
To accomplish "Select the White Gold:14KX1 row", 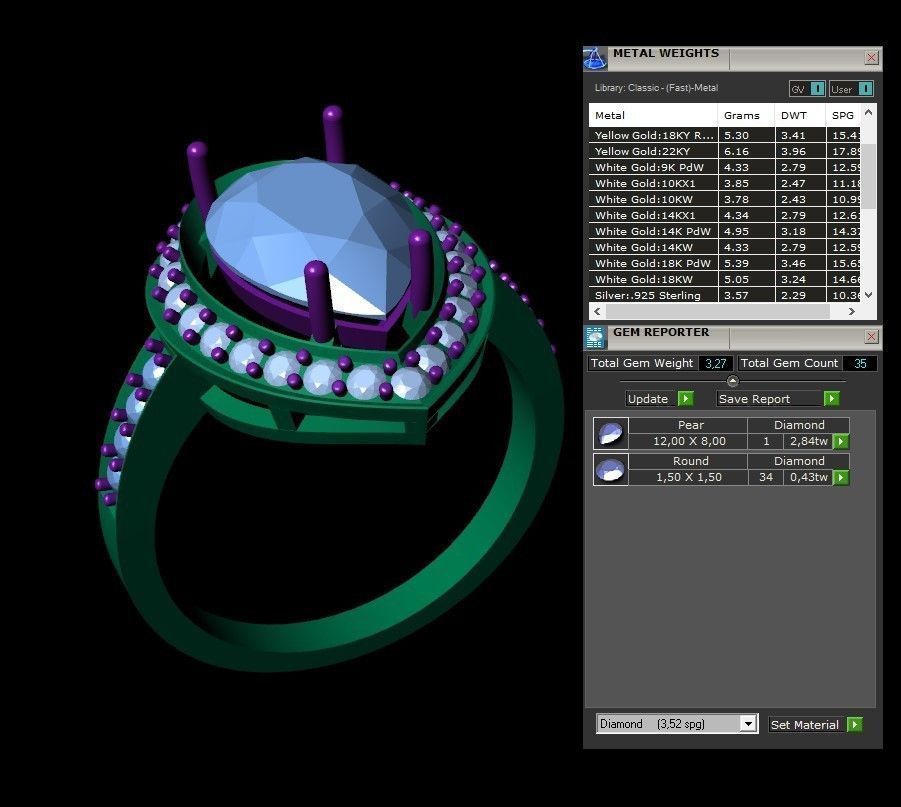I will click(725, 216).
